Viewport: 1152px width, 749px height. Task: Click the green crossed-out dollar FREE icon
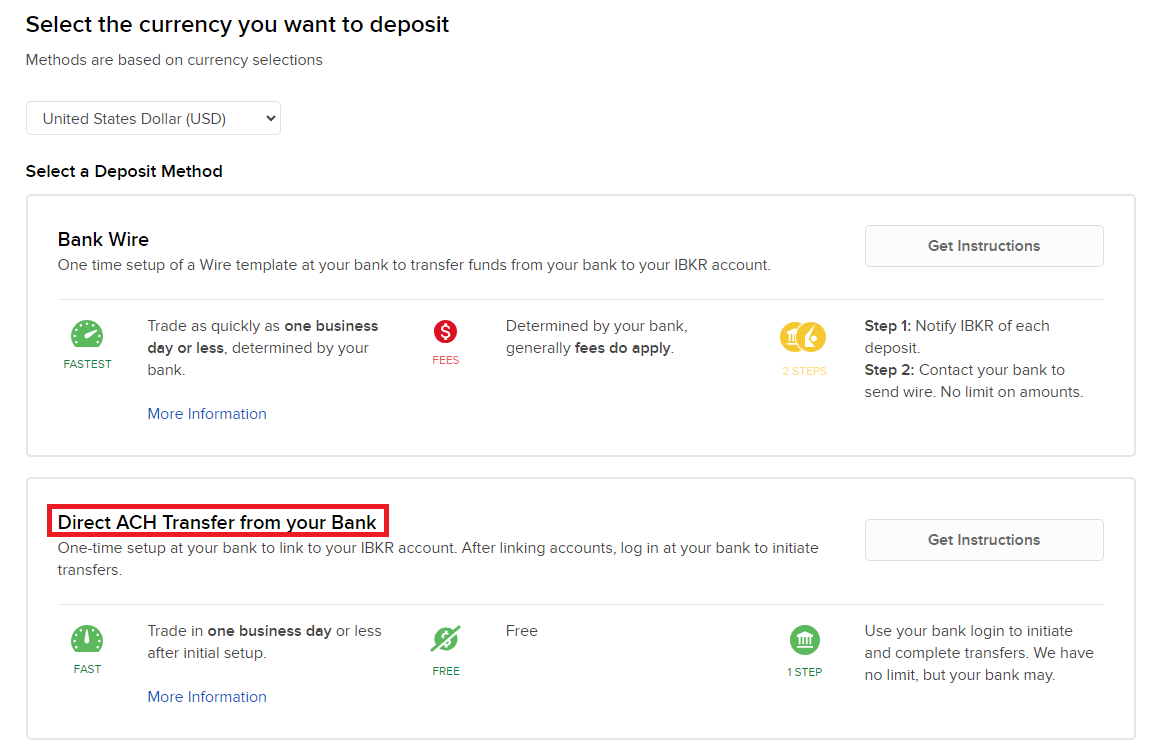click(x=446, y=639)
